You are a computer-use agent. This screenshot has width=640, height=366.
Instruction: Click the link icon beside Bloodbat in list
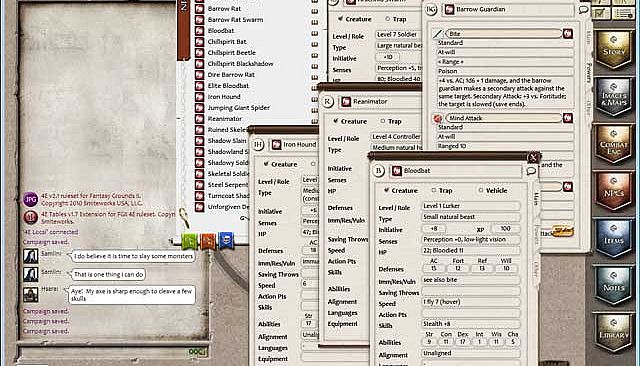tap(200, 31)
